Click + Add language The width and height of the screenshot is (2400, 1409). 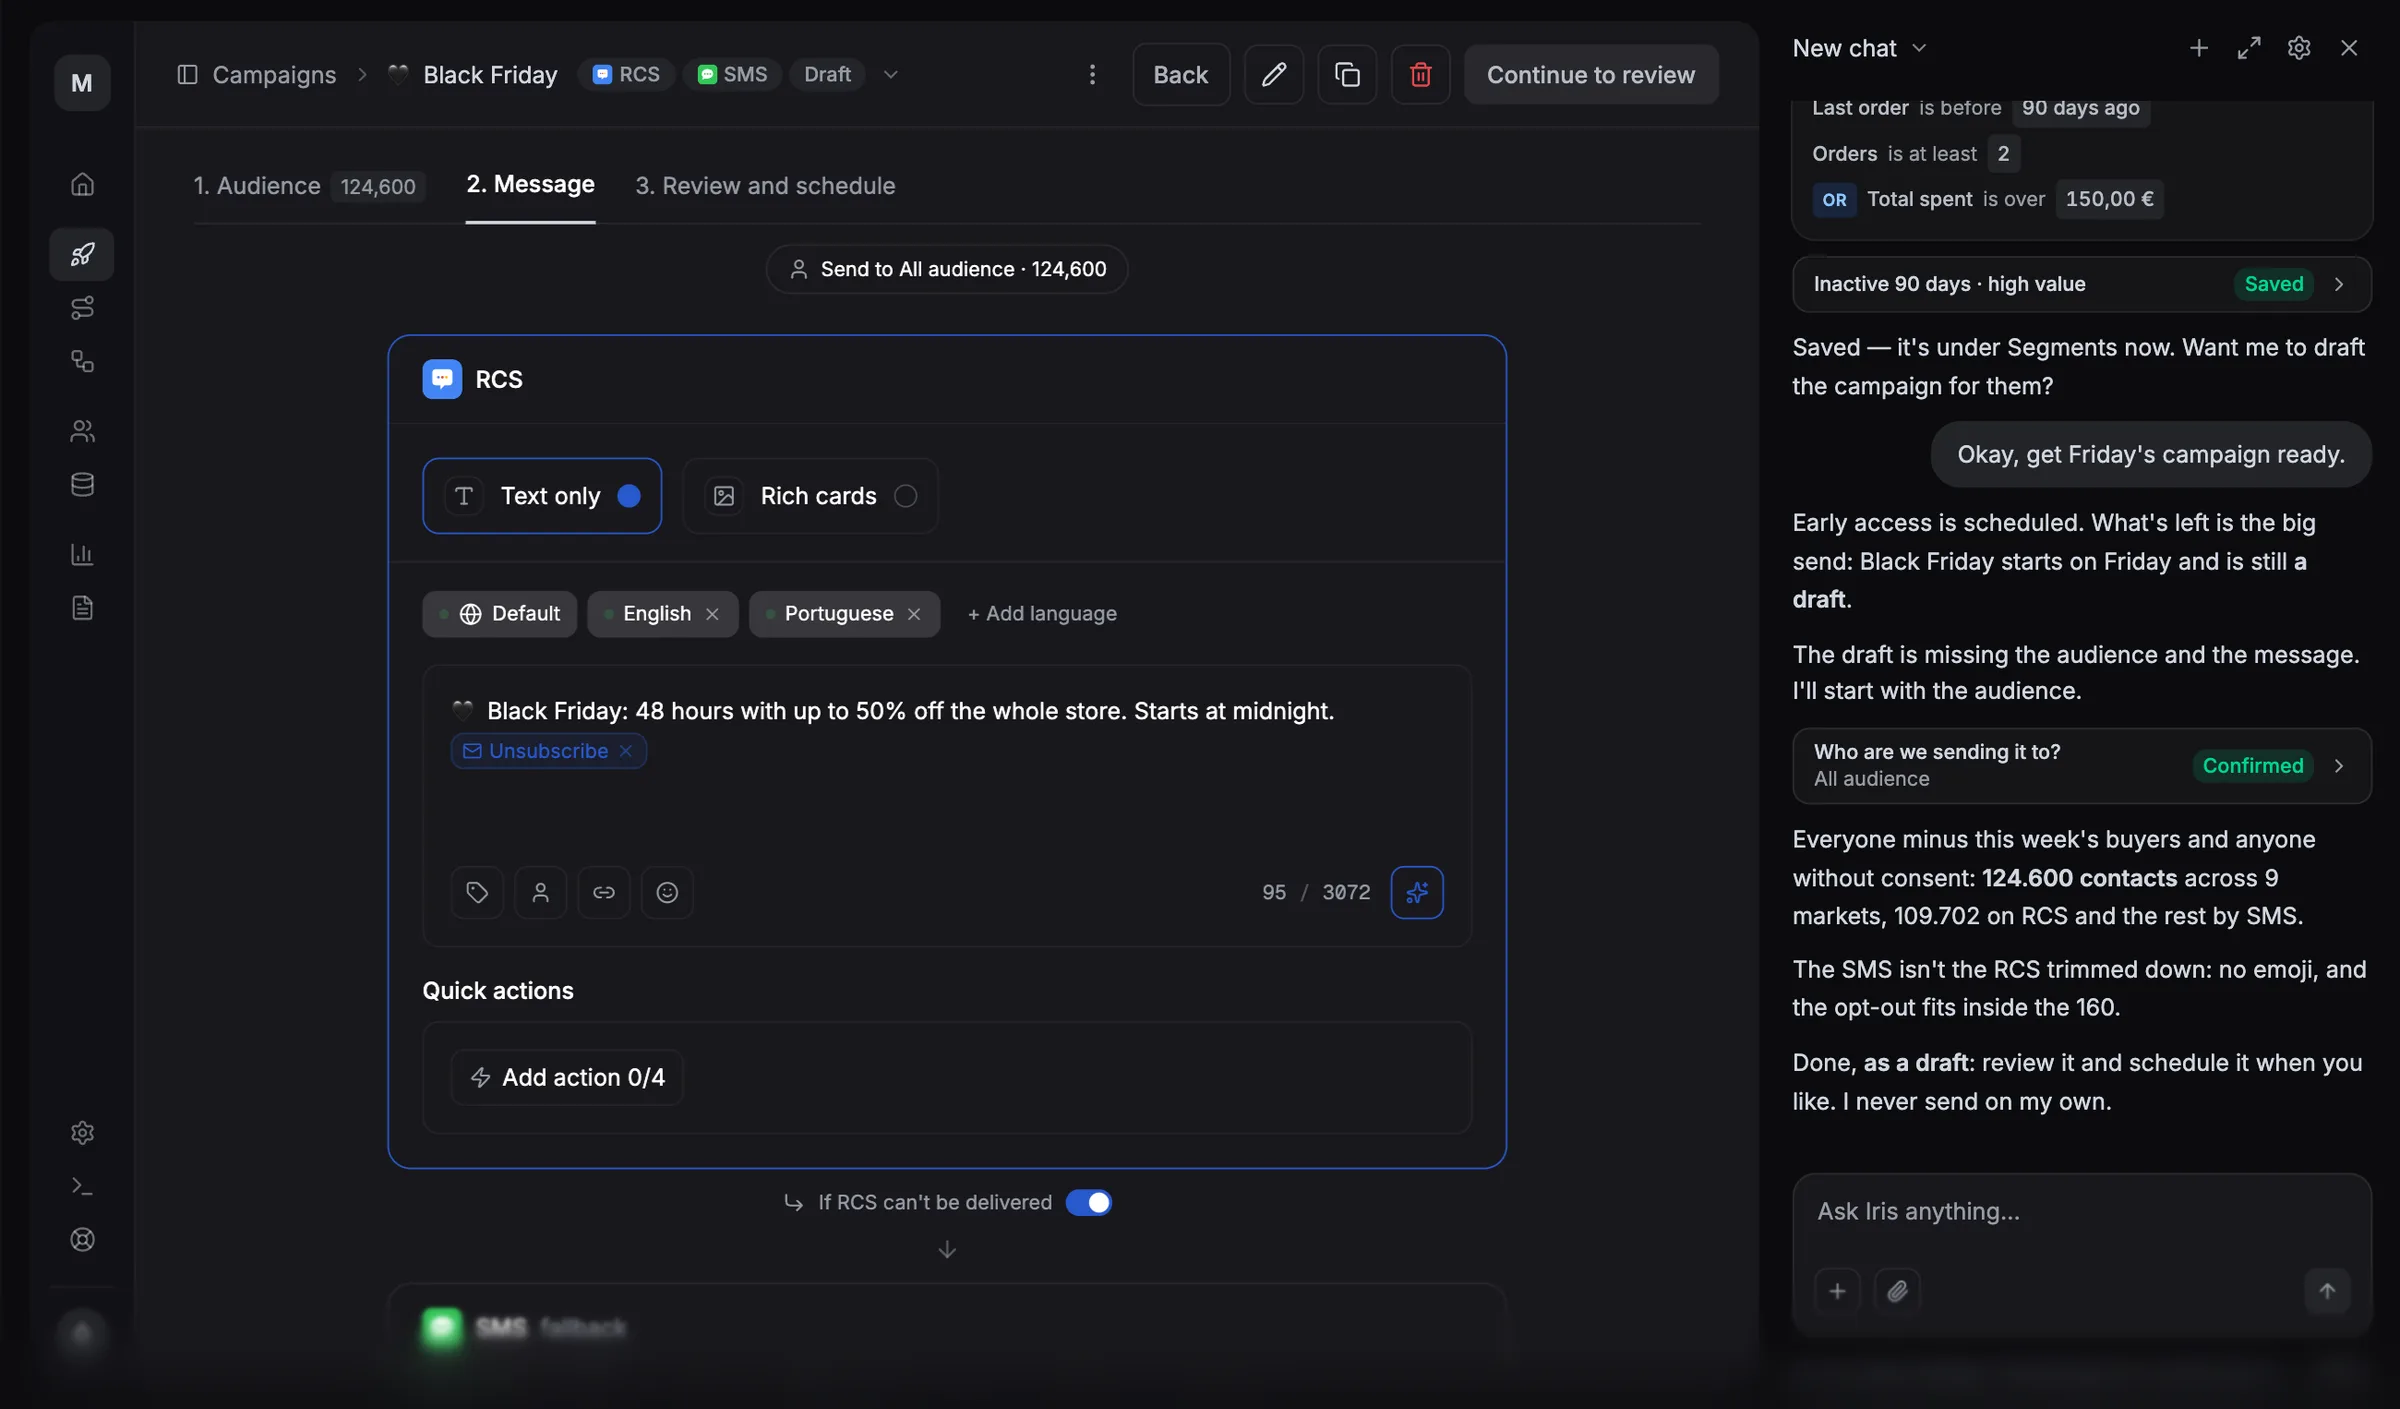tap(1042, 614)
